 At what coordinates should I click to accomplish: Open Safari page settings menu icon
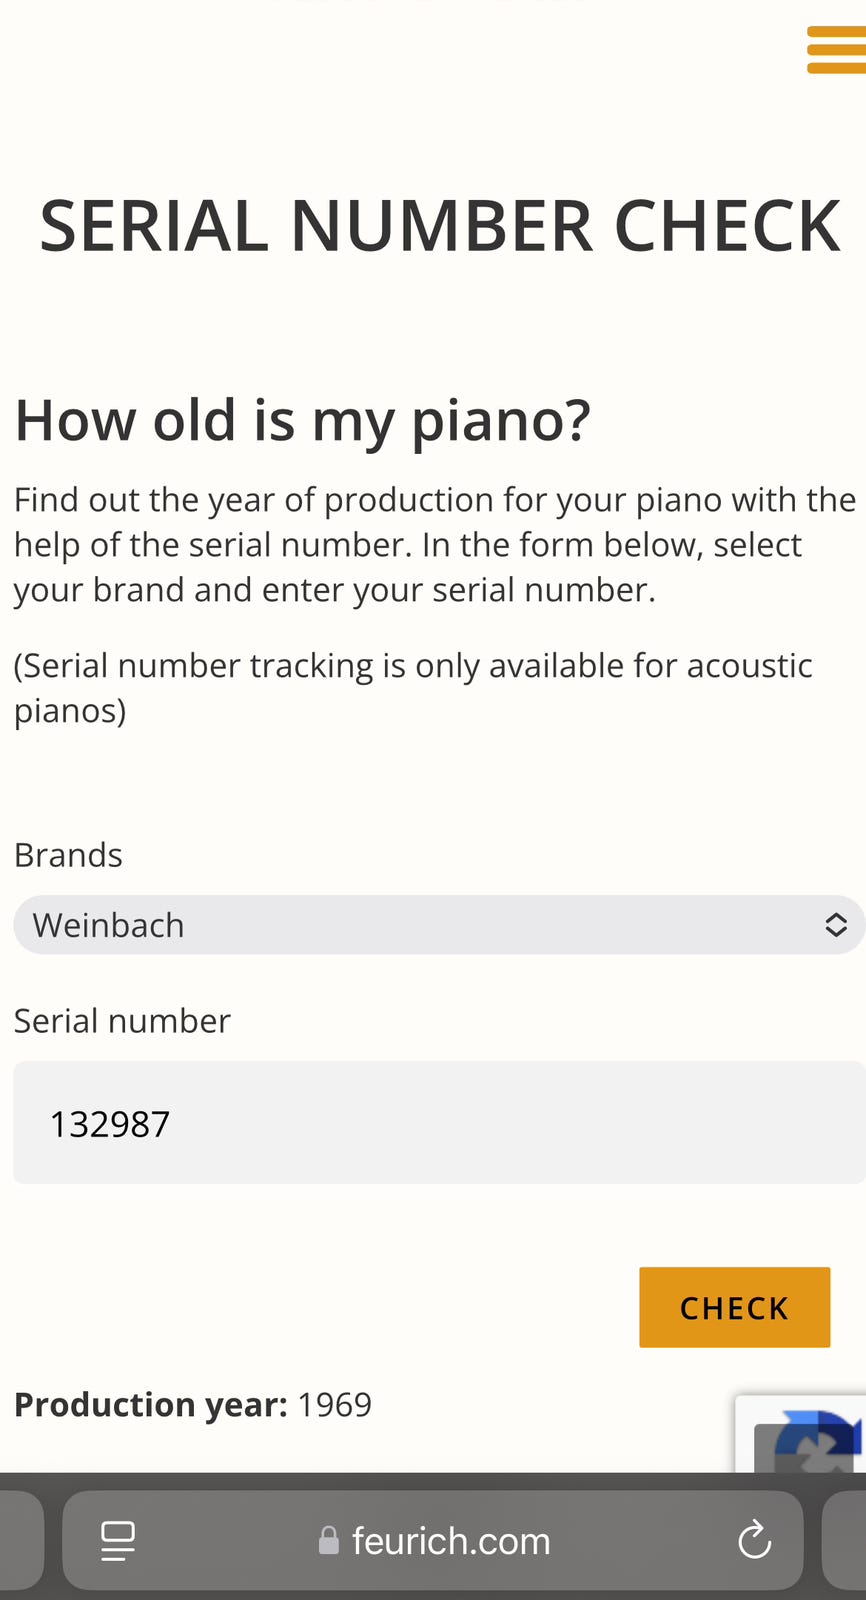118,1540
